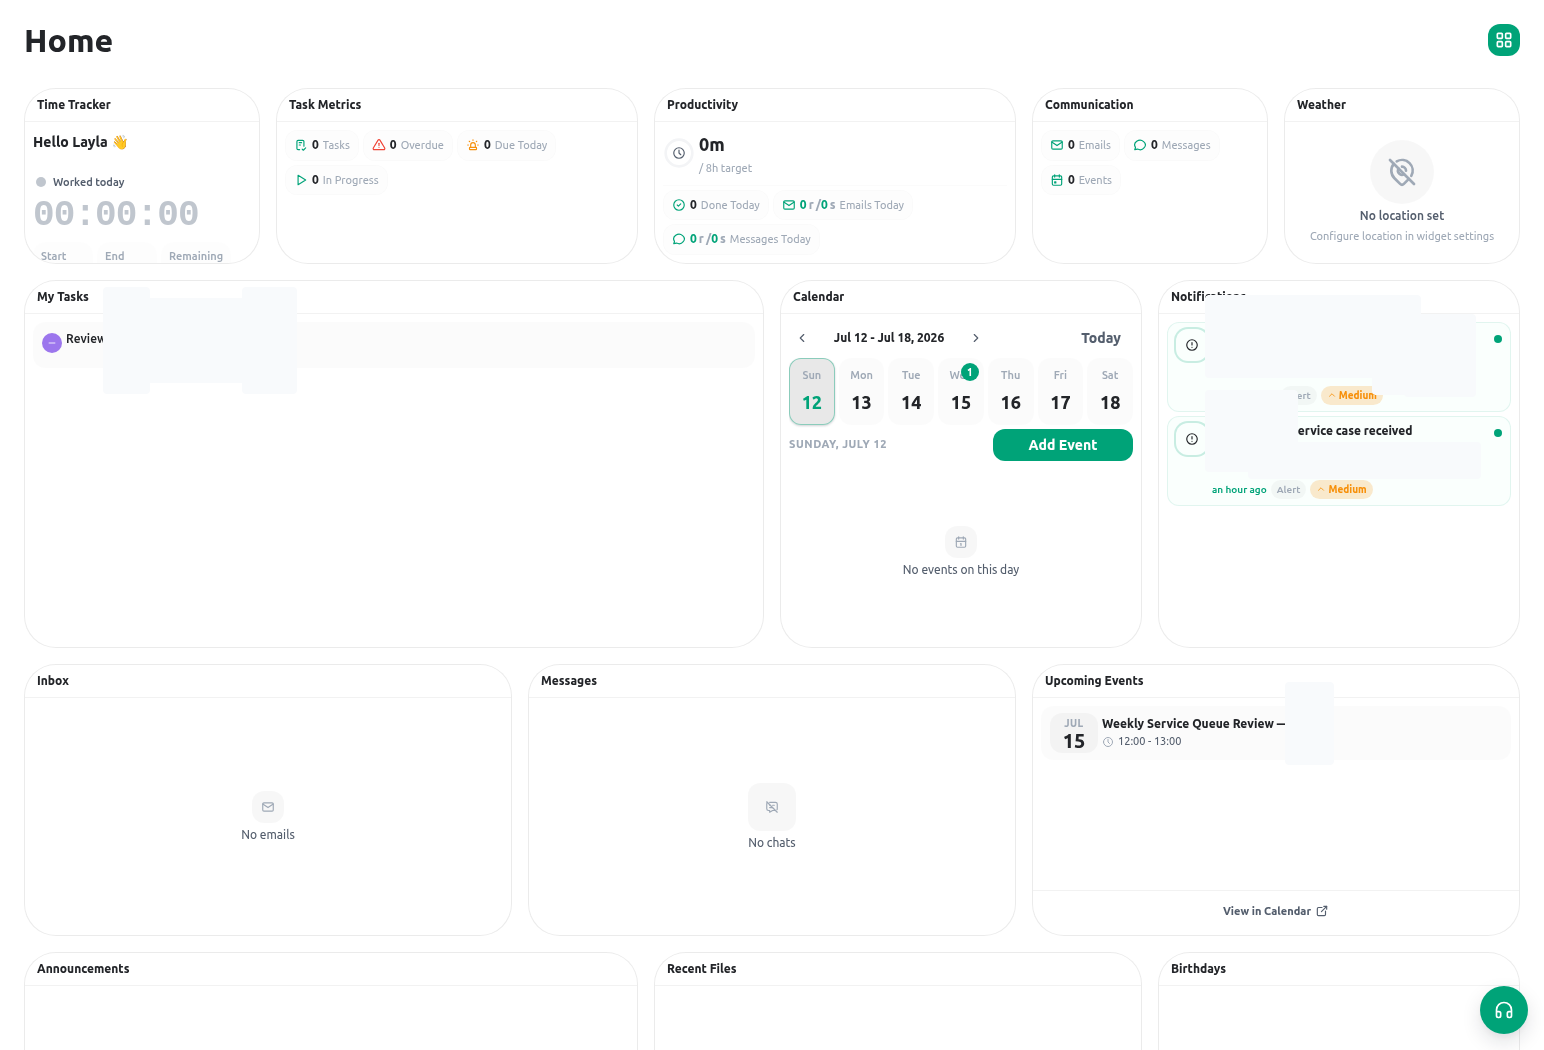
Task: Open the service case received notification
Action: click(x=1339, y=461)
